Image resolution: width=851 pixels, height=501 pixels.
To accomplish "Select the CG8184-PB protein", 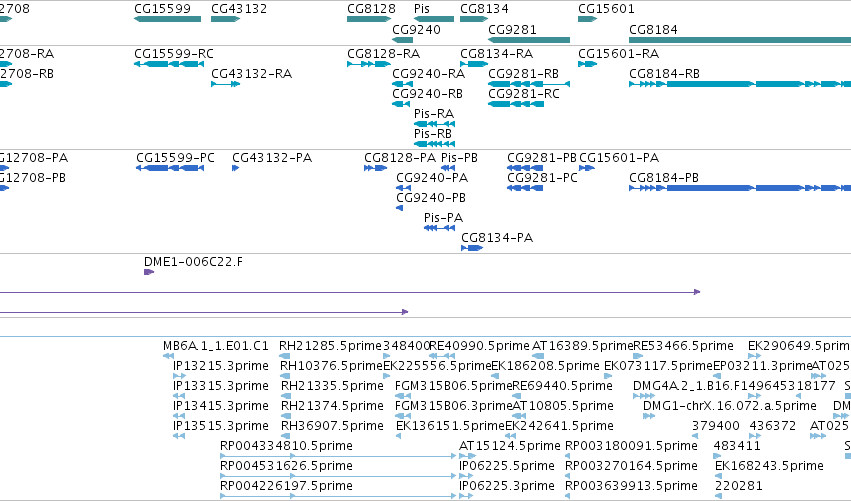I will pos(740,188).
